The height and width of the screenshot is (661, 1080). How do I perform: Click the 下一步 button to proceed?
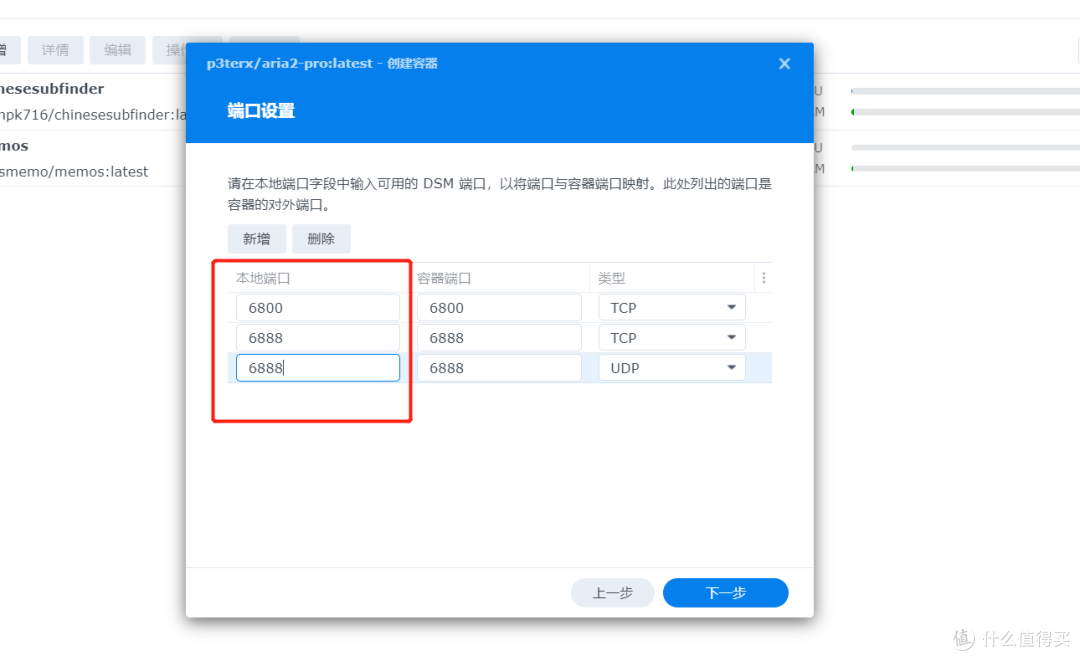[x=725, y=592]
